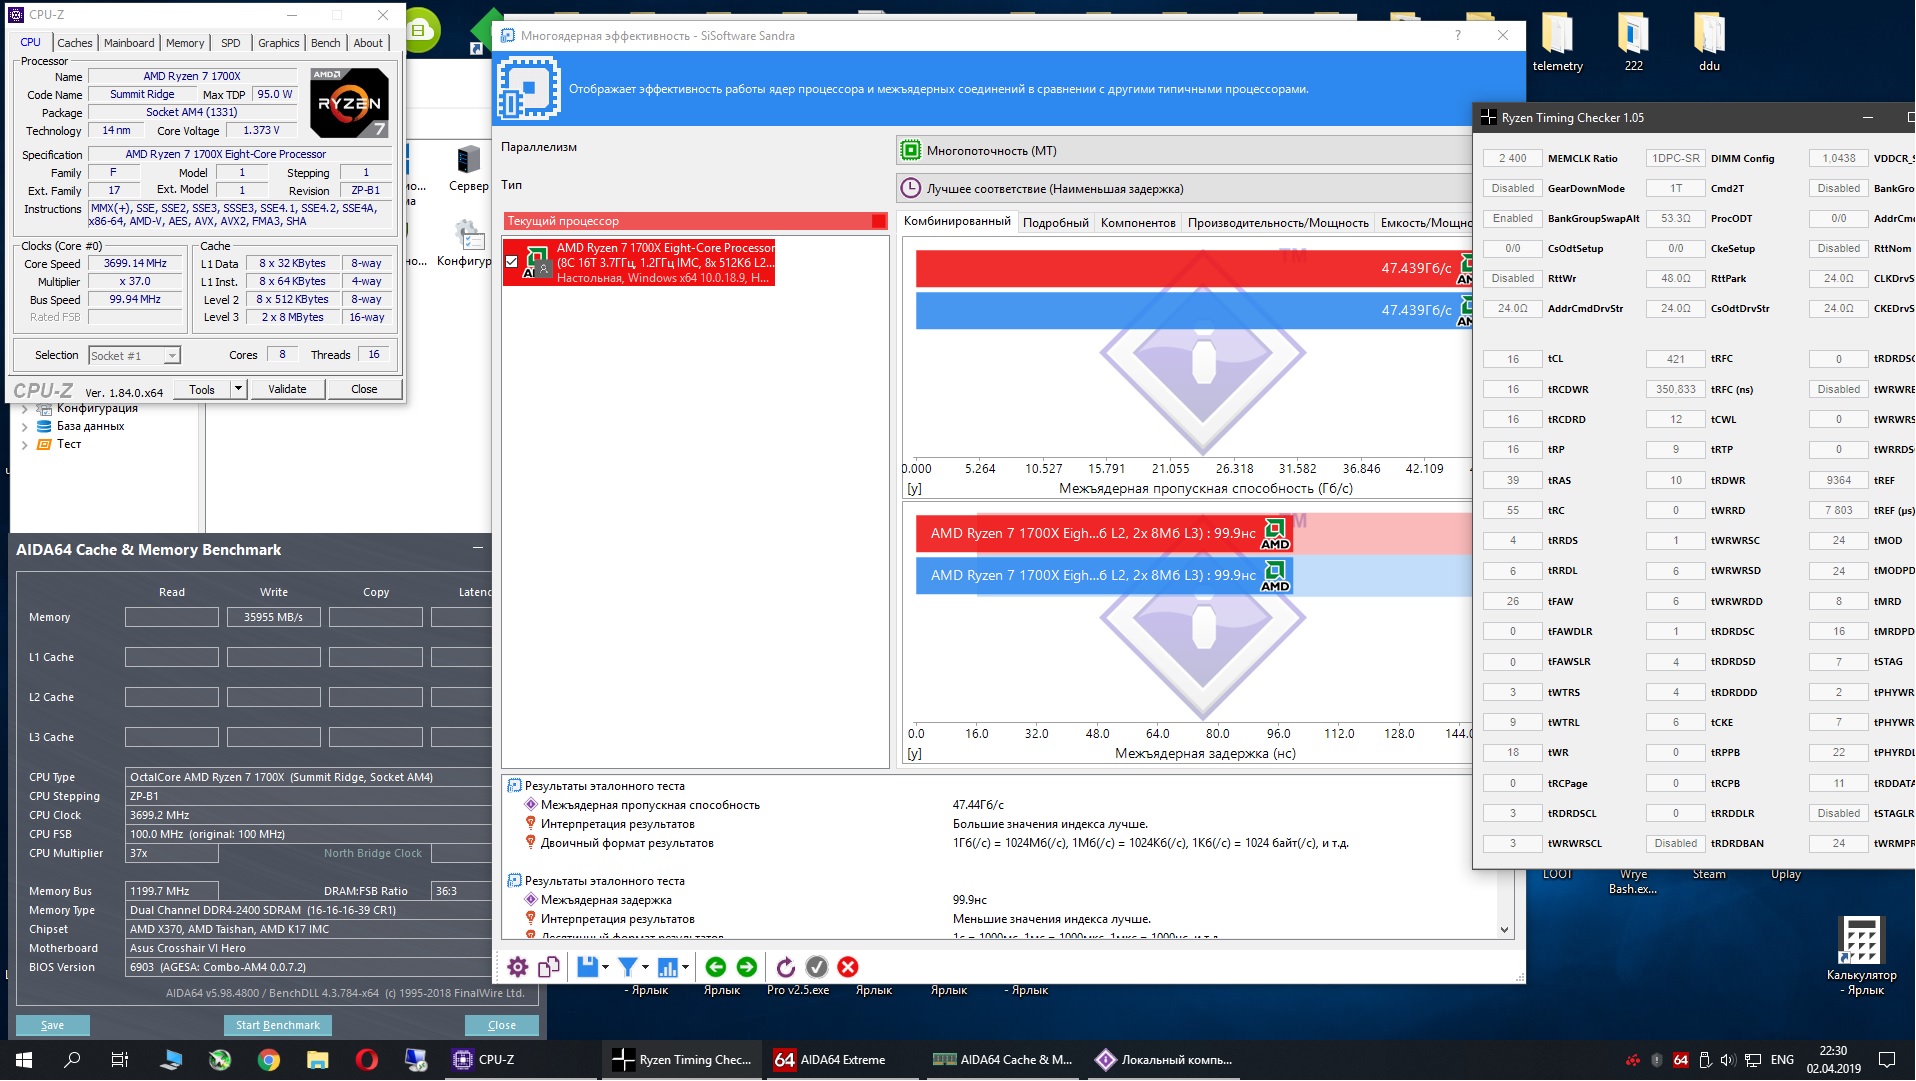Click the blue chart icon in Sandra toolbar
The width and height of the screenshot is (1916, 1081).
click(x=668, y=967)
